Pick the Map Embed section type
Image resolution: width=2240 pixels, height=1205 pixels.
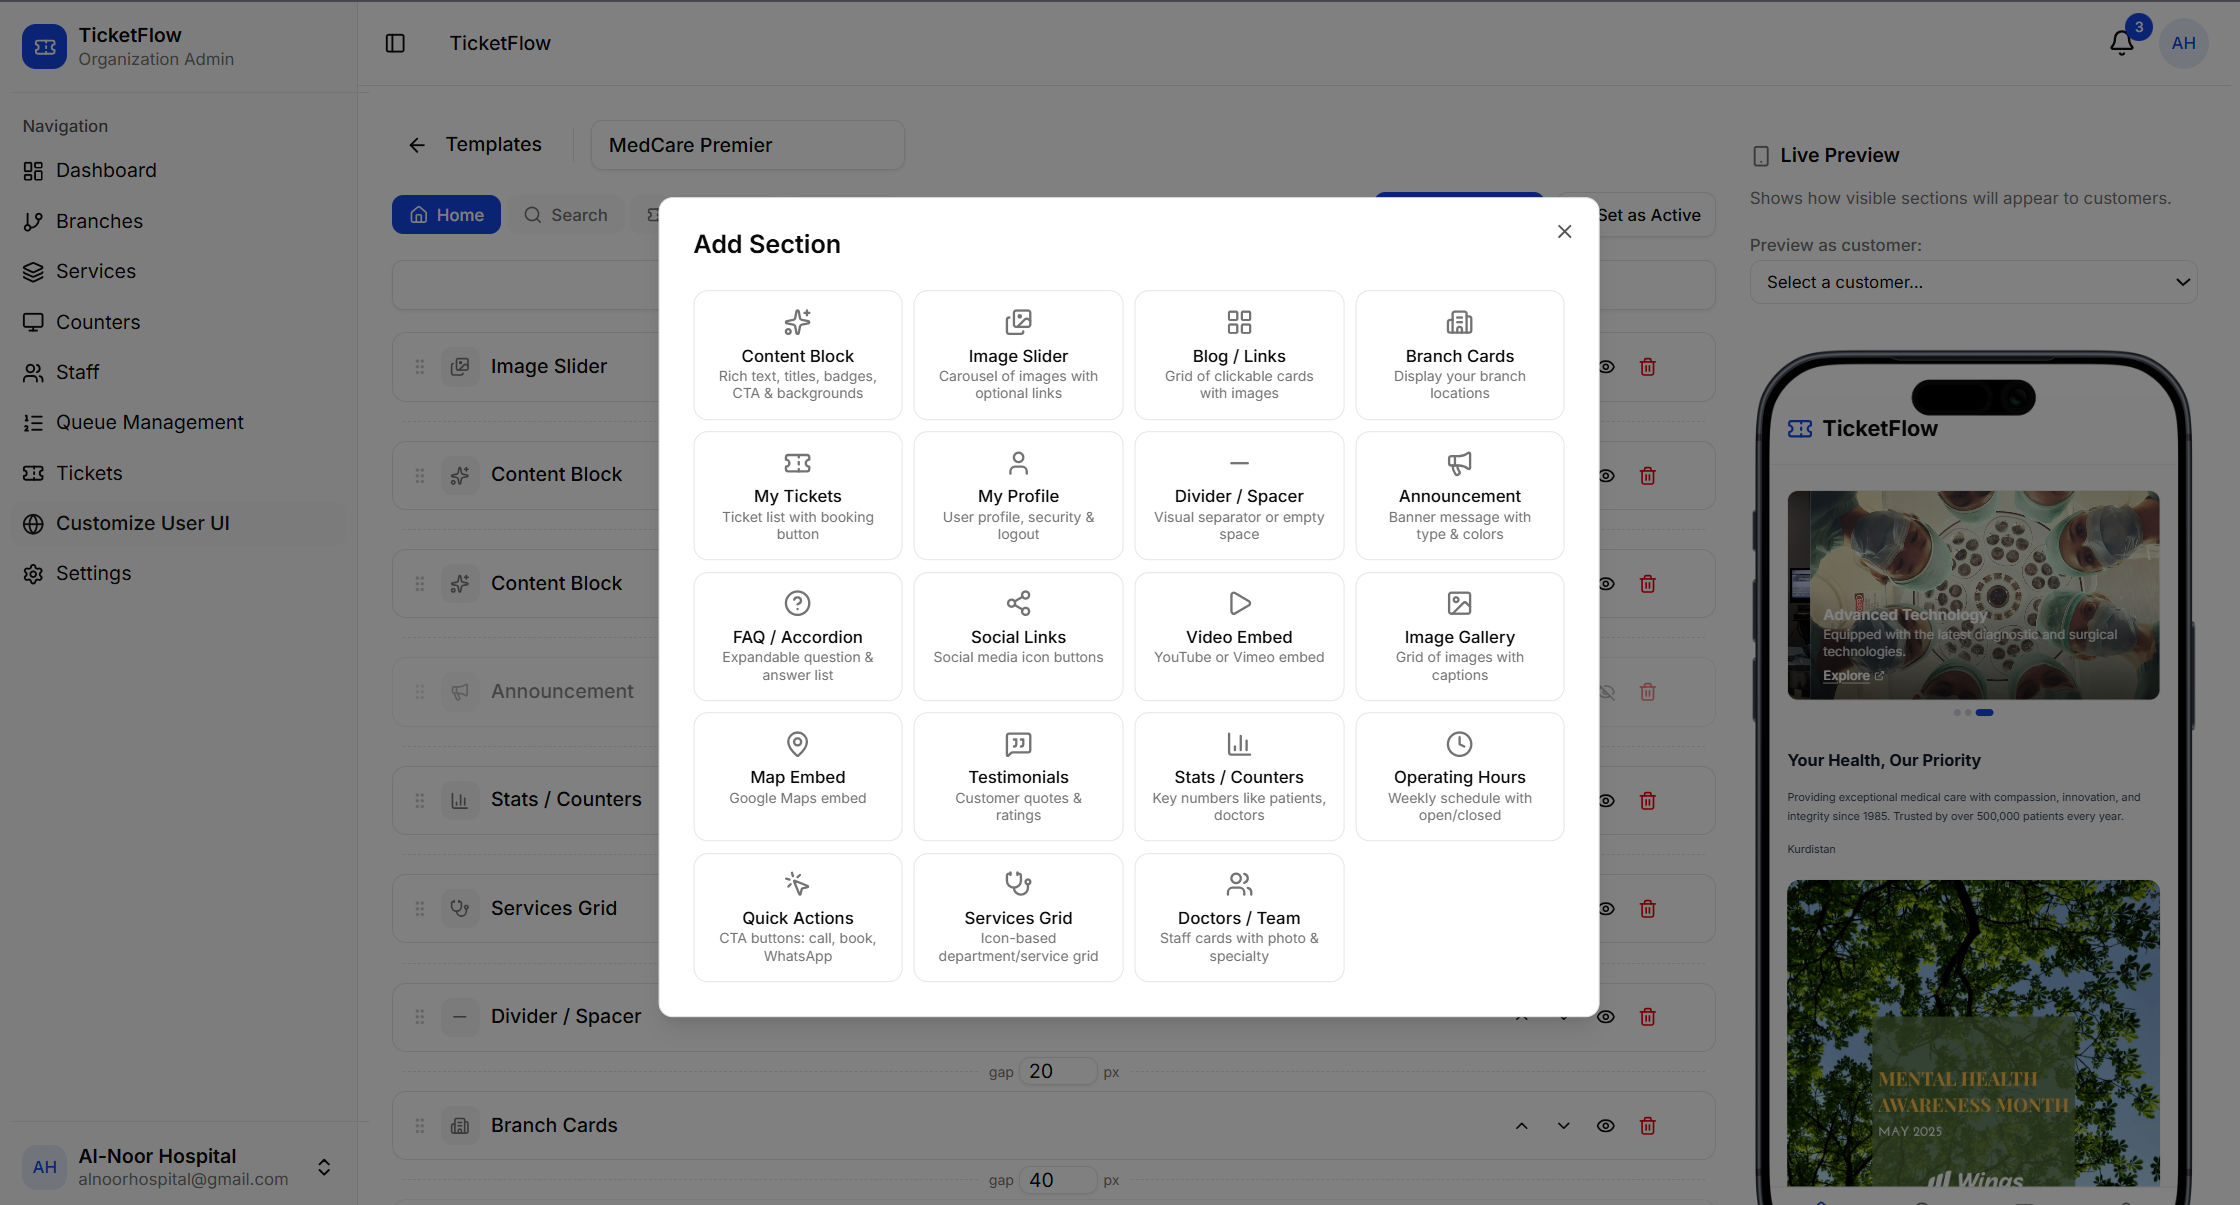tap(797, 776)
